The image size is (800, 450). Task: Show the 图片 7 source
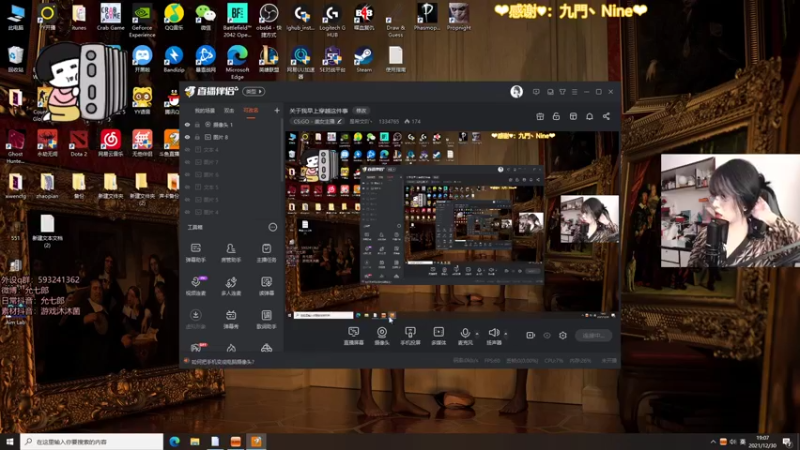tap(187, 162)
